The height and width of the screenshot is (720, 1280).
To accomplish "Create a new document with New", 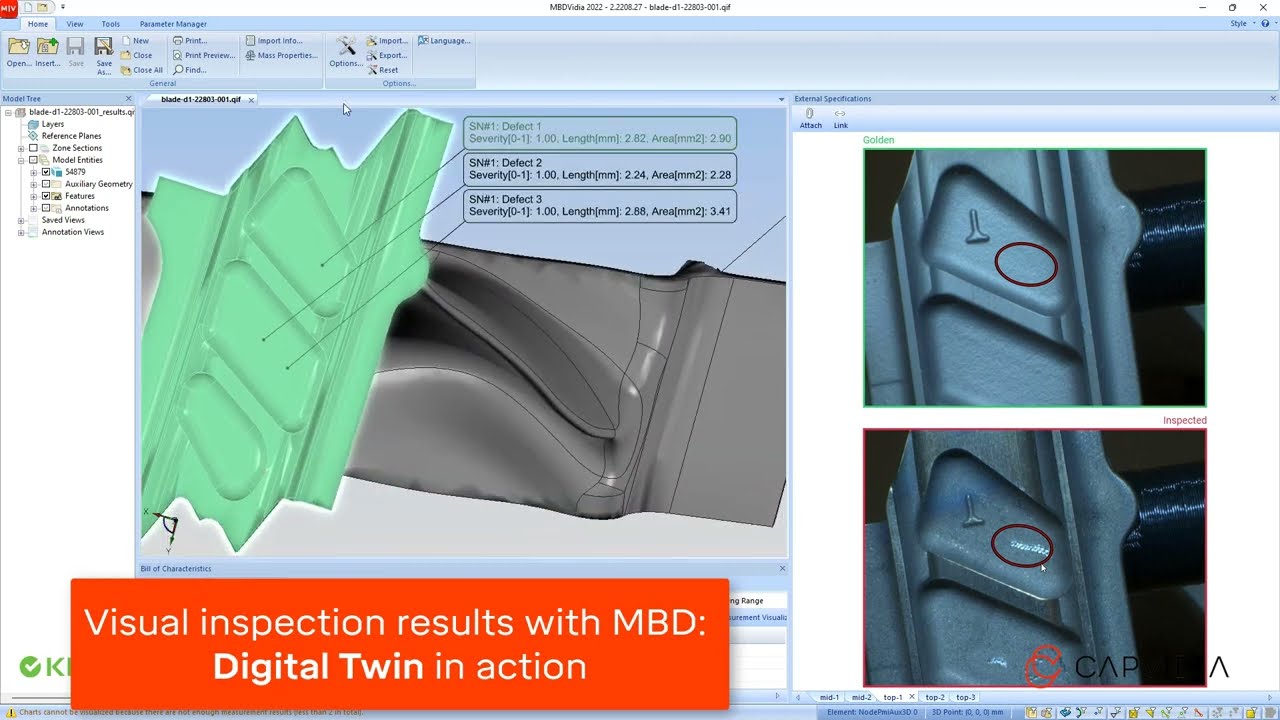I will coord(135,41).
